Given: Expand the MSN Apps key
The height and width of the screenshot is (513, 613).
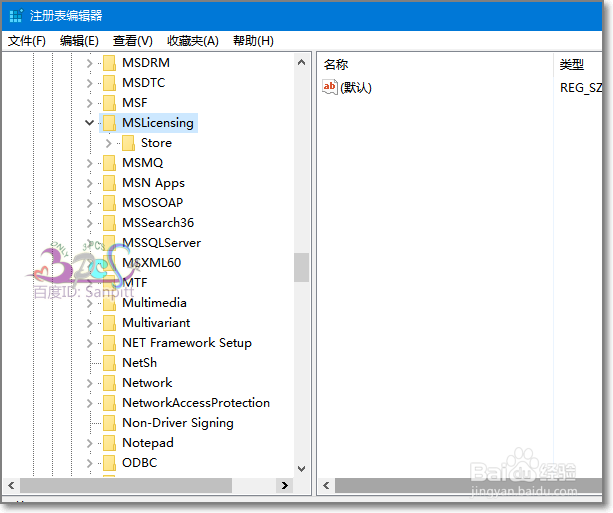Looking at the screenshot, I should (x=90, y=183).
